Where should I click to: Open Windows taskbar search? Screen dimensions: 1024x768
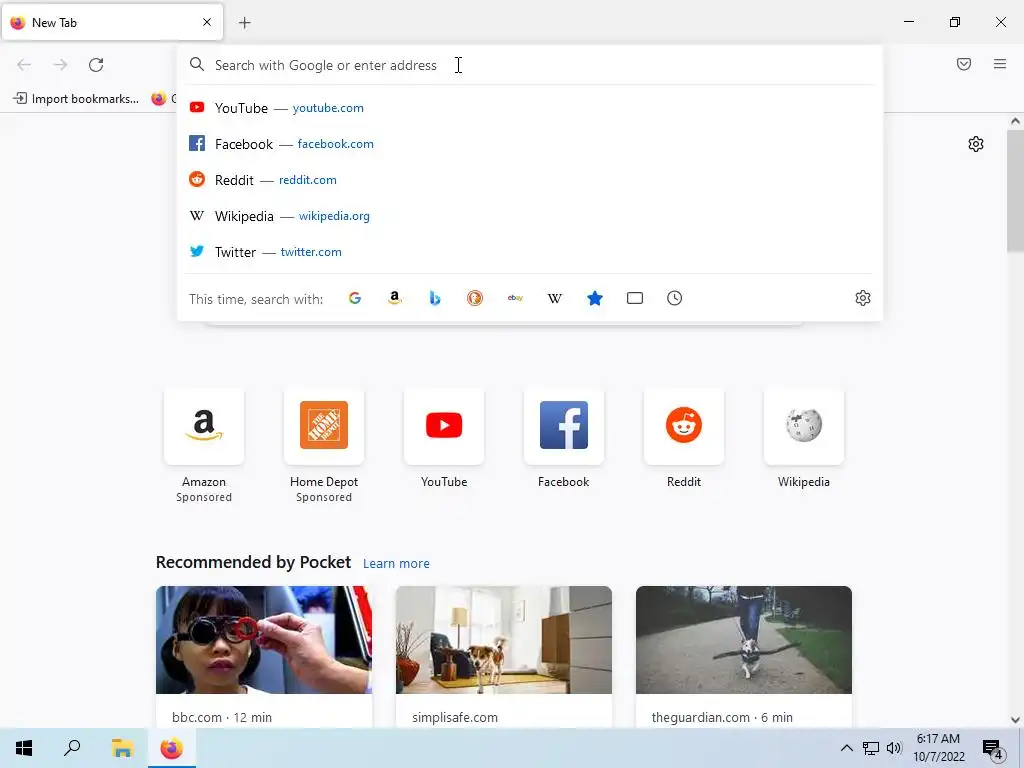[72, 748]
